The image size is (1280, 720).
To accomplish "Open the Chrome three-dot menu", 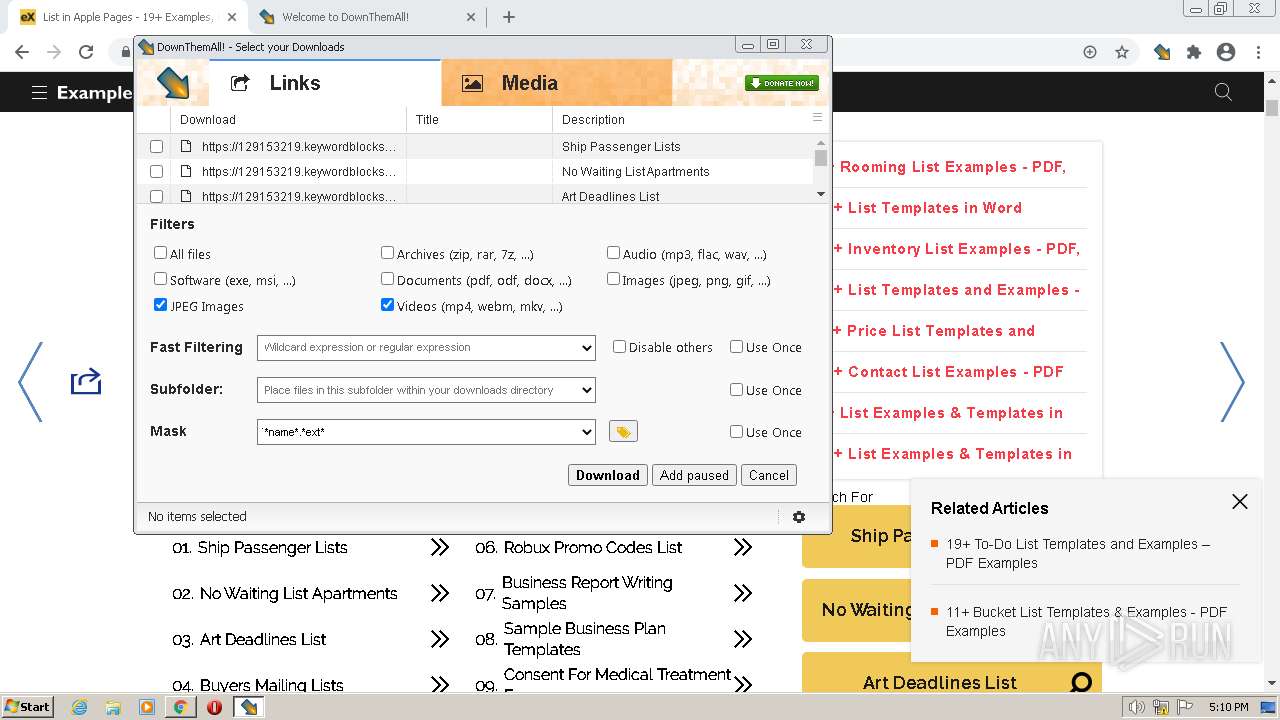I will [1259, 52].
